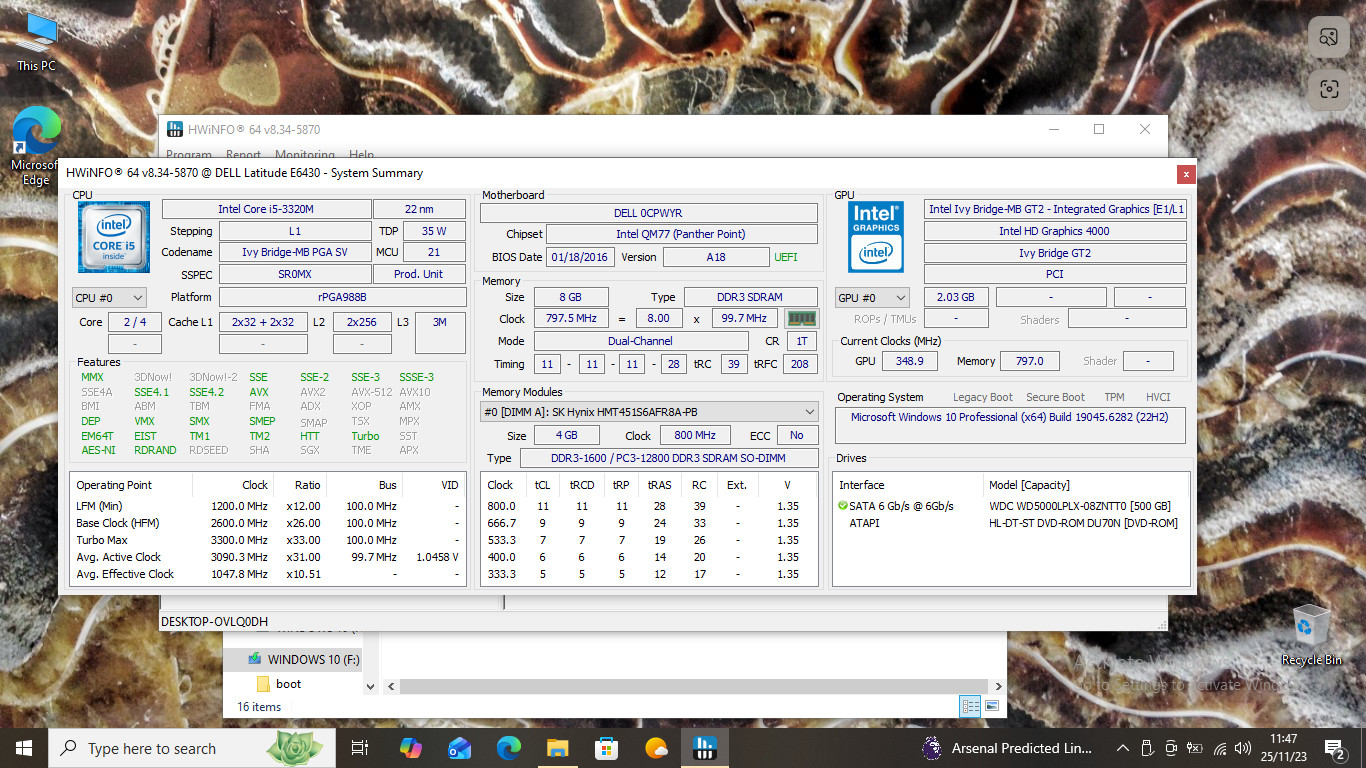Click safely remove hardware USB tray icon
The width and height of the screenshot is (1366, 768).
click(1146, 748)
